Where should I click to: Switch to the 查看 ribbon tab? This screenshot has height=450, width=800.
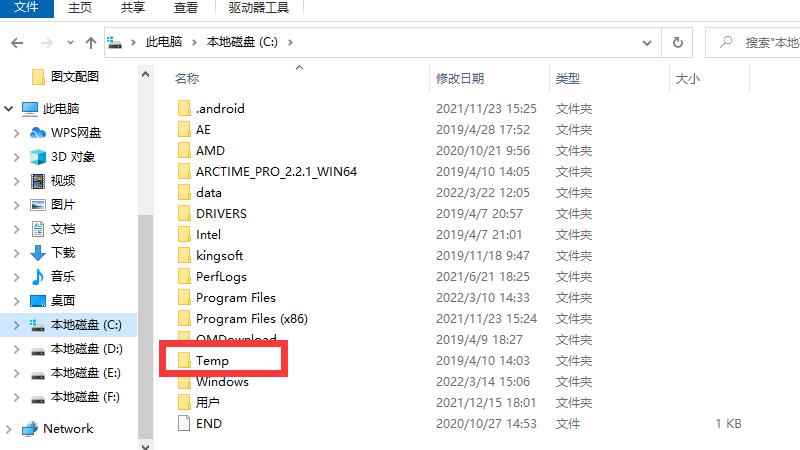tap(186, 8)
